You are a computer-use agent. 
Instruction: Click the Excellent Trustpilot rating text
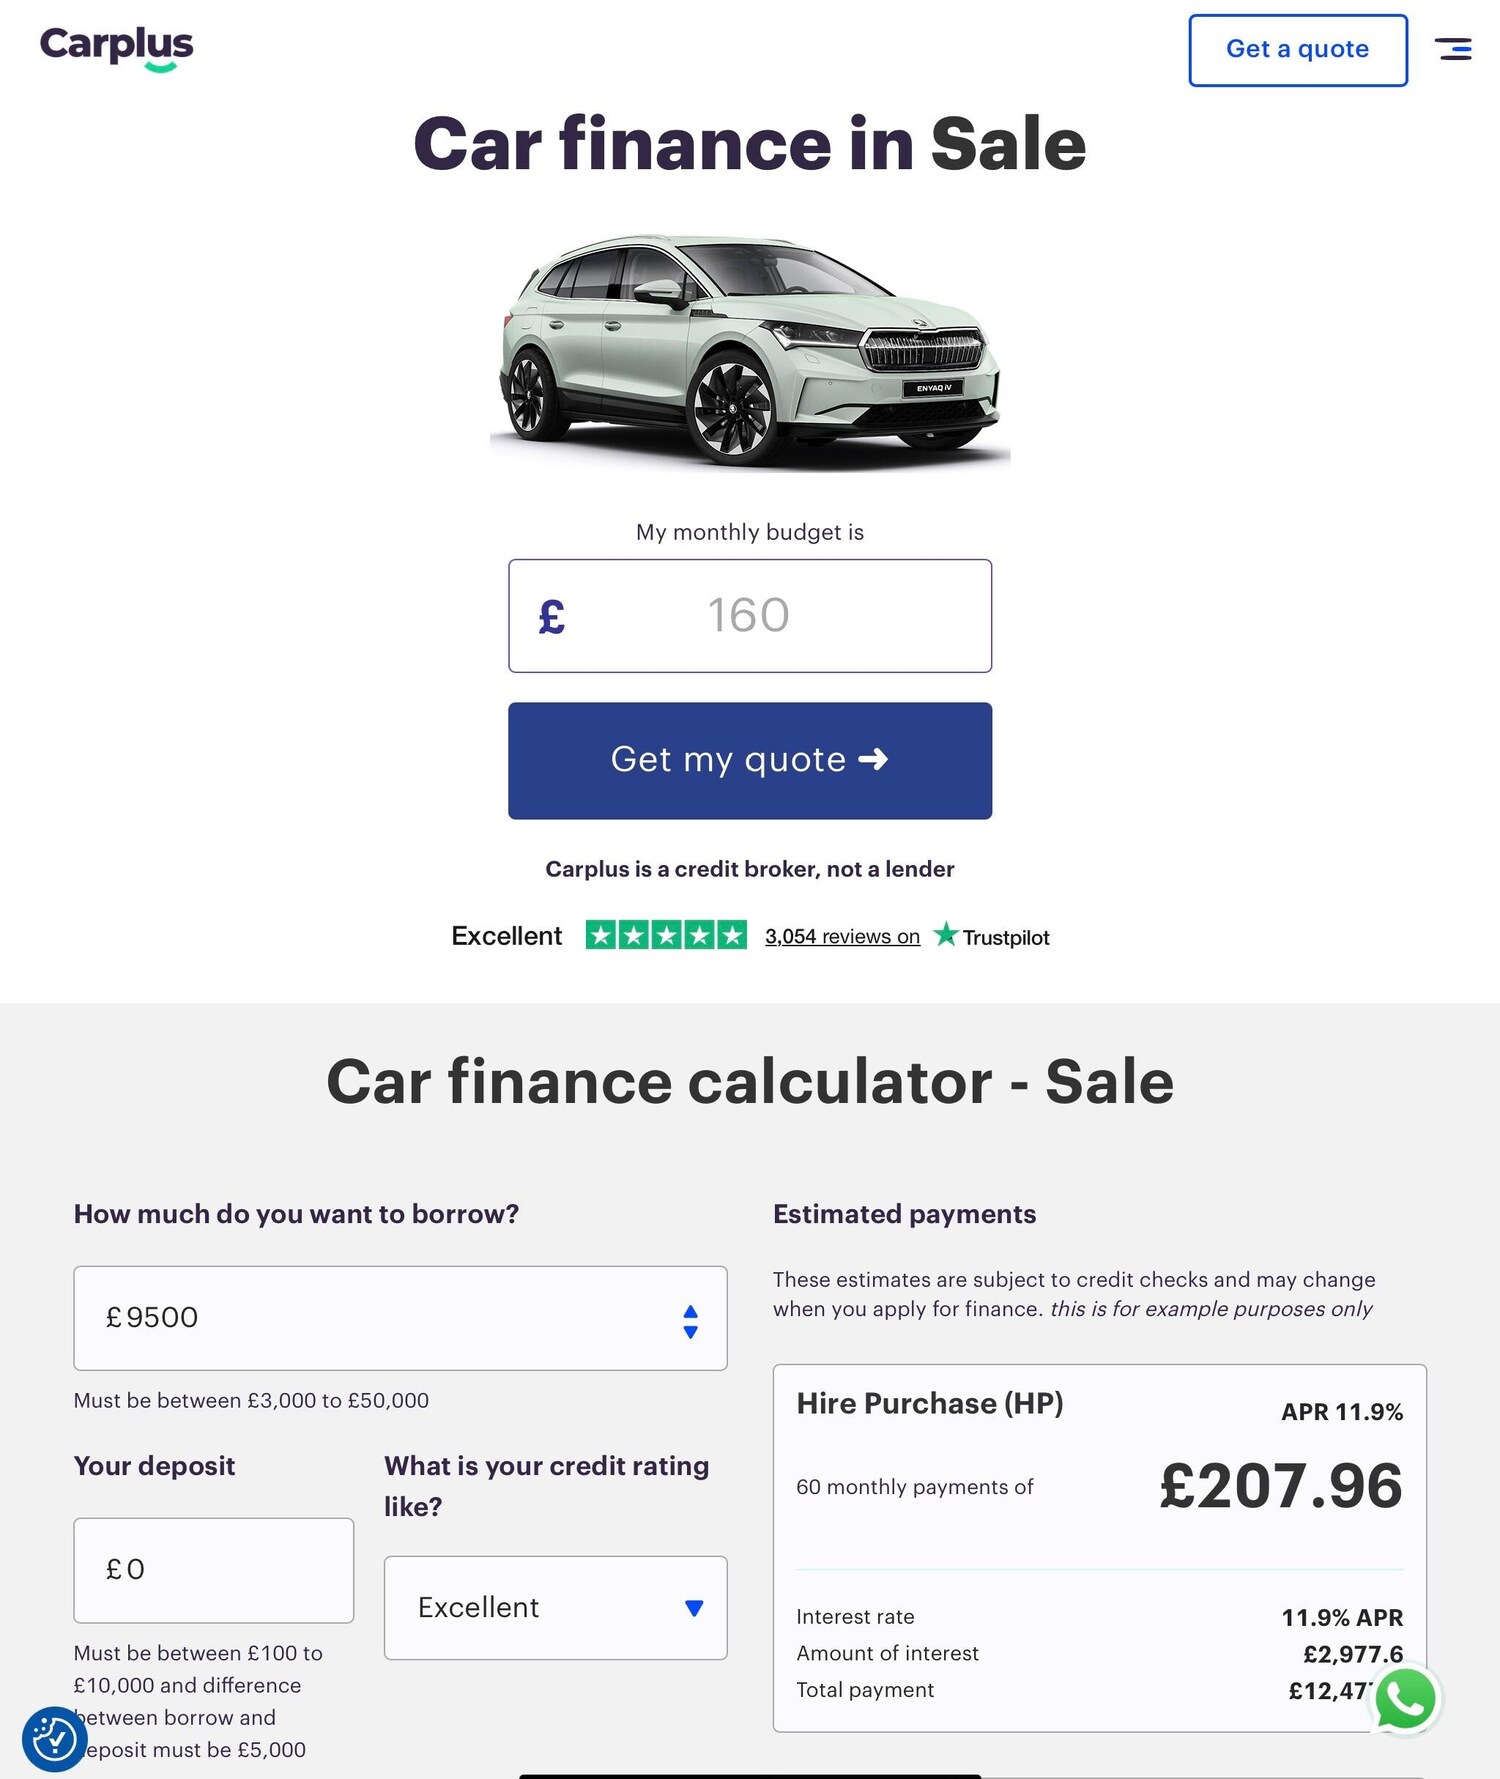point(507,936)
